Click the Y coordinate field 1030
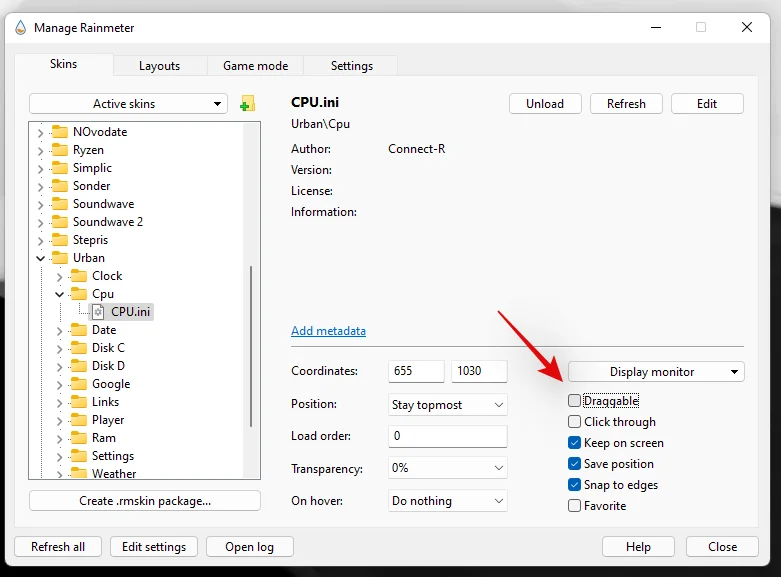Viewport: 781px width, 577px height. [x=479, y=371]
